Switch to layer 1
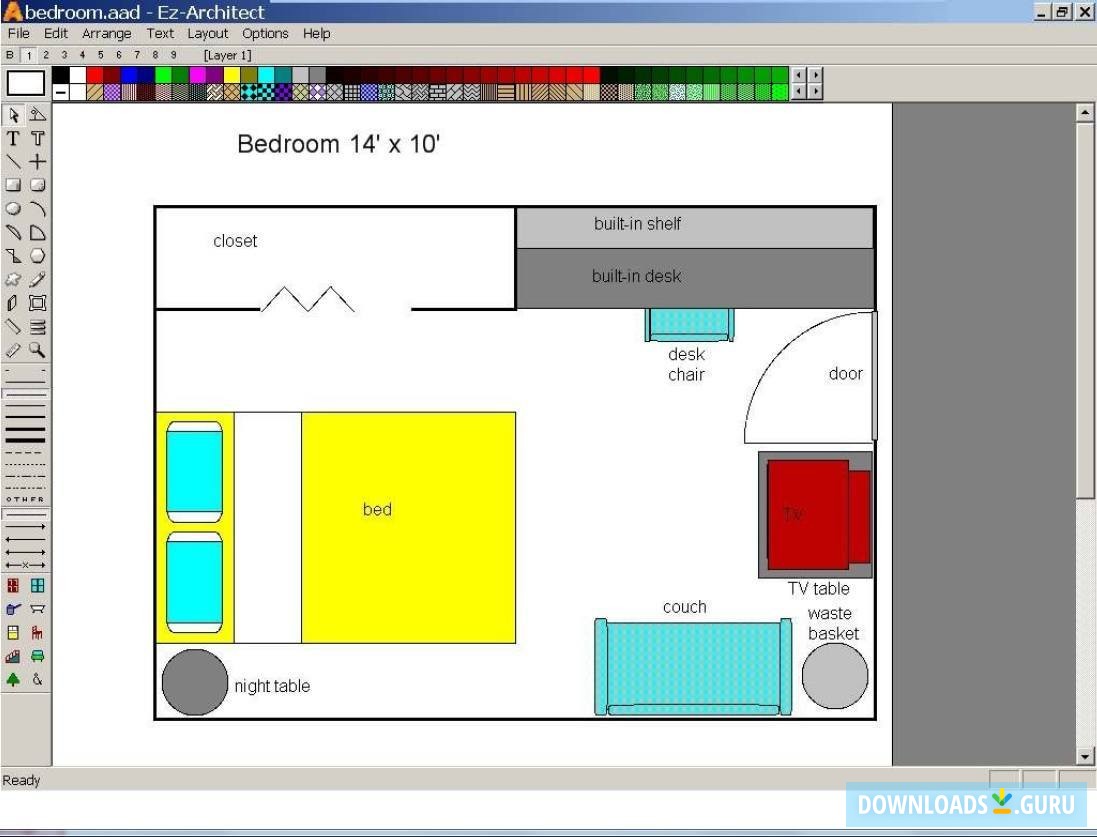 point(29,55)
